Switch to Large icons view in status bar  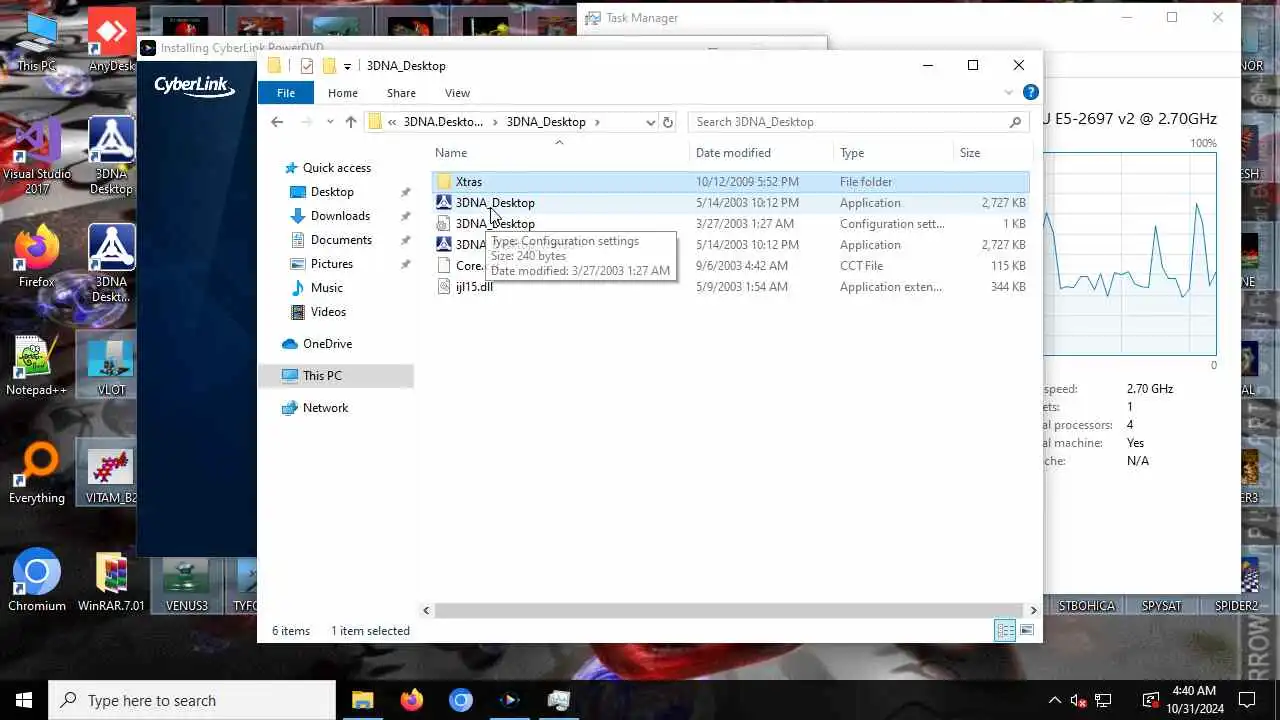pyautogui.click(x=1026, y=630)
